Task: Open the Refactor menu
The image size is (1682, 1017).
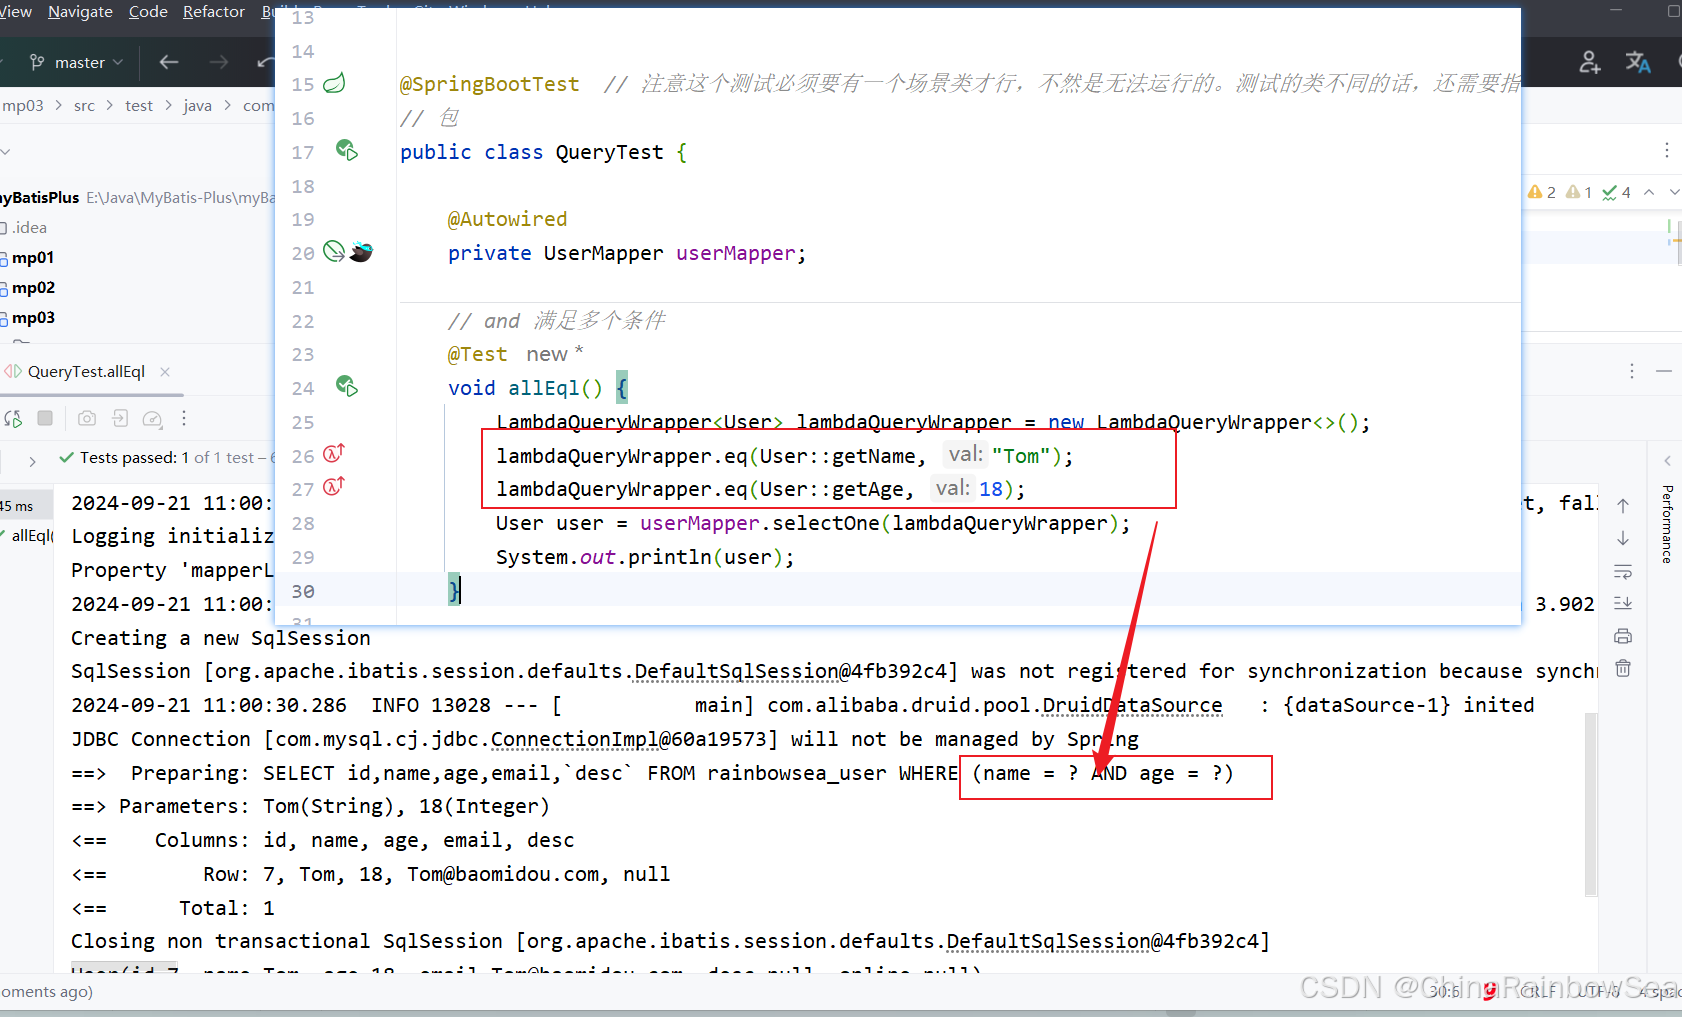Action: point(214,11)
